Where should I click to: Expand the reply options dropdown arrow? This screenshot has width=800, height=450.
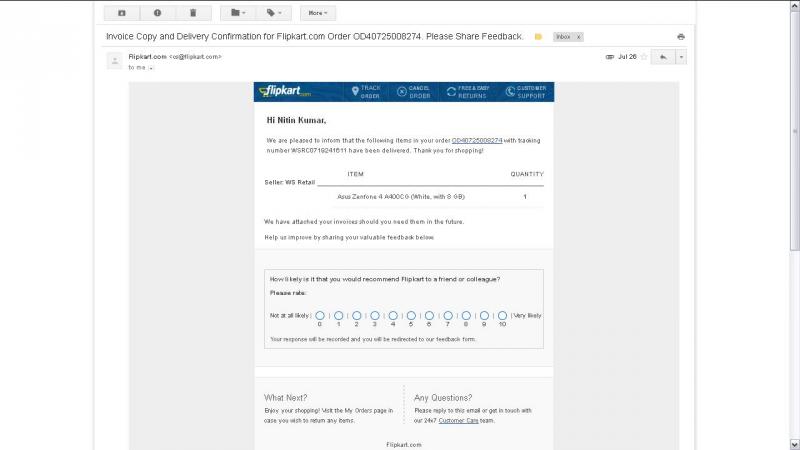[681, 57]
